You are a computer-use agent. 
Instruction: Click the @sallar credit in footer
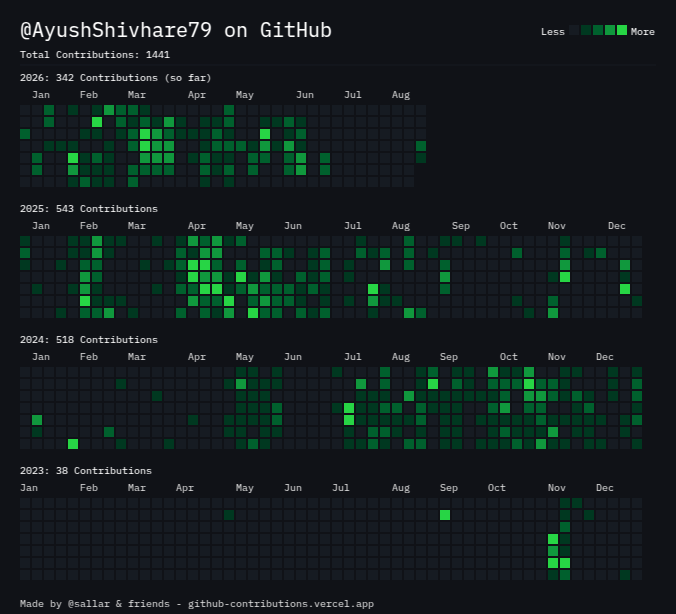(89, 604)
